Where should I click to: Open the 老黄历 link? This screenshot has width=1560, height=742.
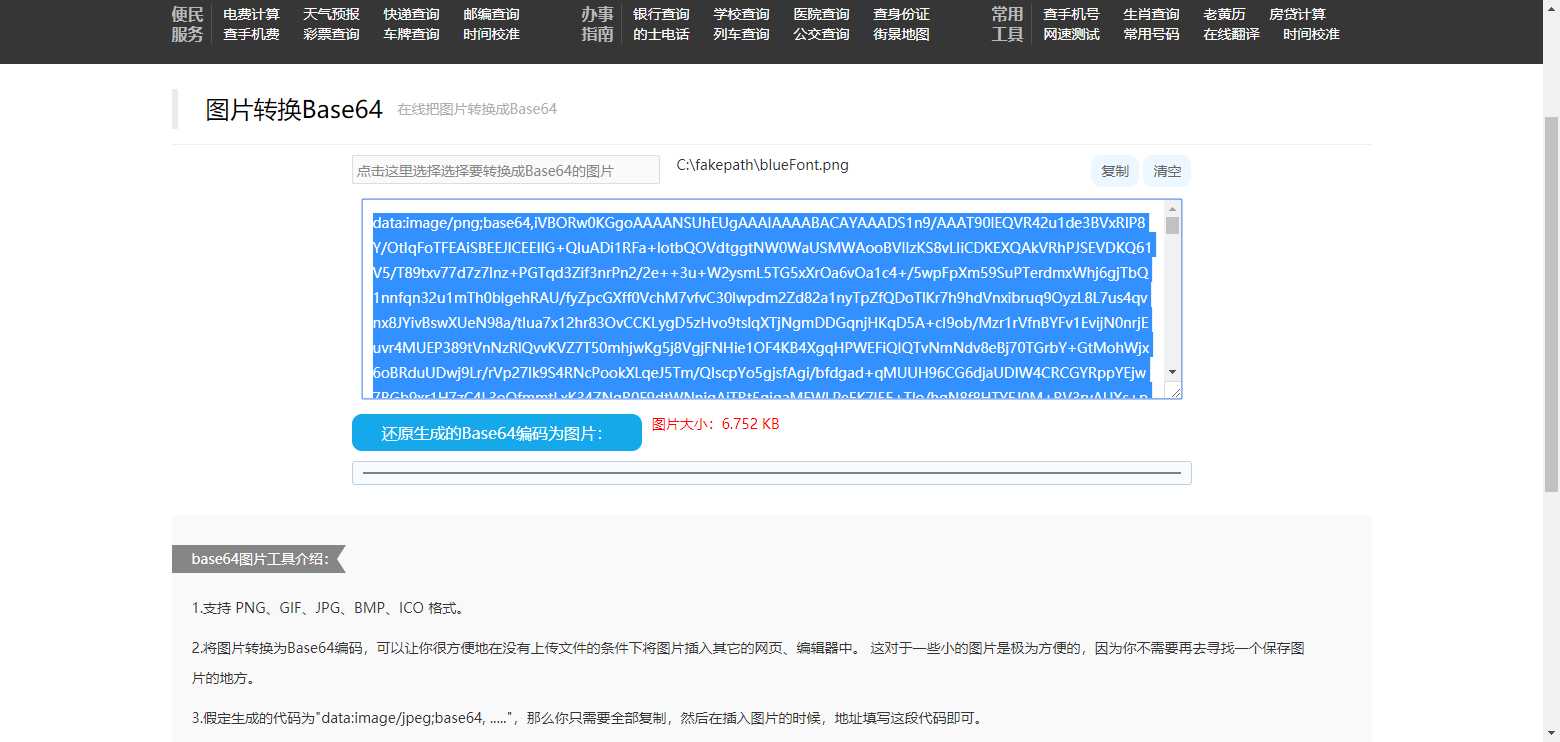pos(1224,14)
